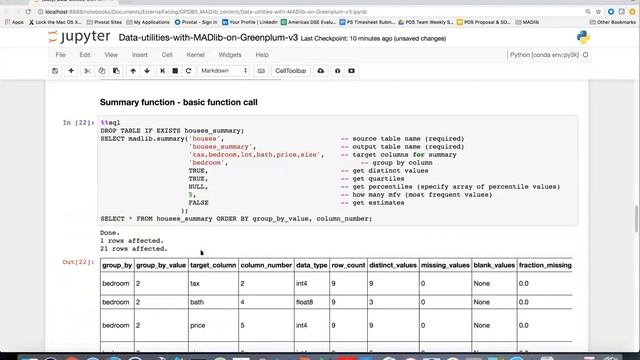Viewport: 640px width, 360px height.
Task: Open command palette keyboard icon
Action: (x=261, y=71)
